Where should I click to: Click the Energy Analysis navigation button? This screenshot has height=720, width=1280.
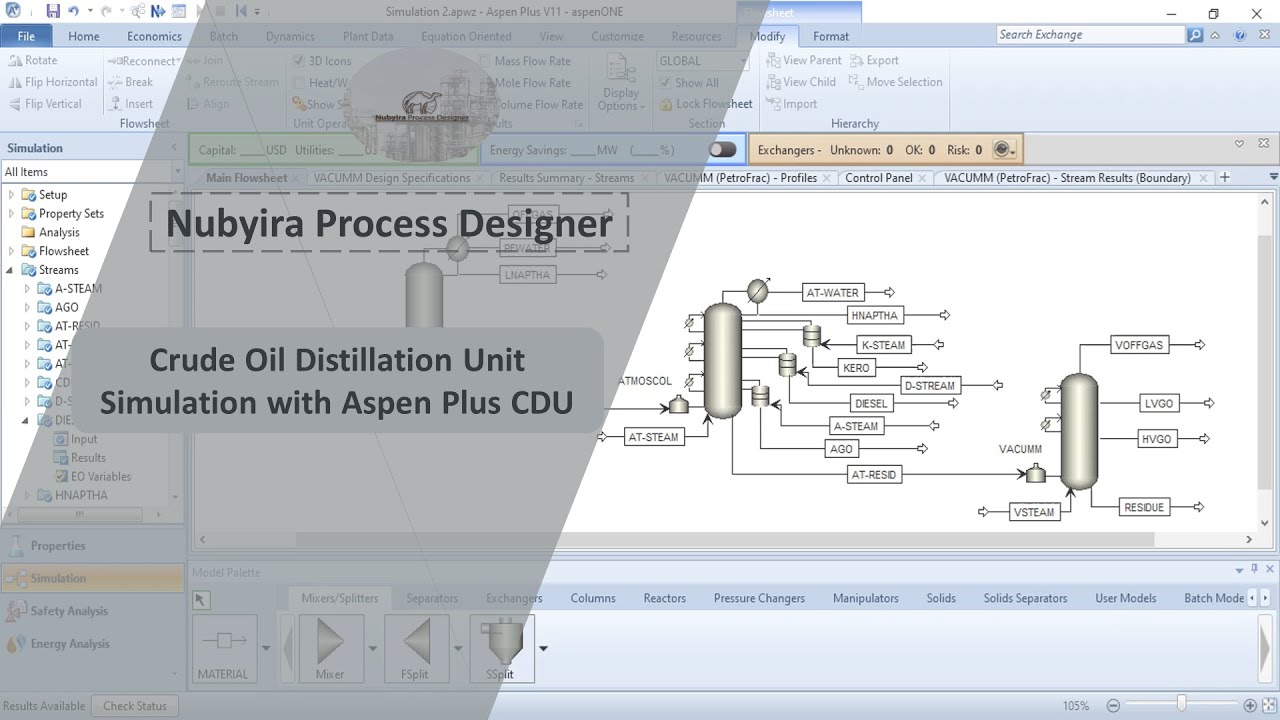pyautogui.click(x=92, y=644)
